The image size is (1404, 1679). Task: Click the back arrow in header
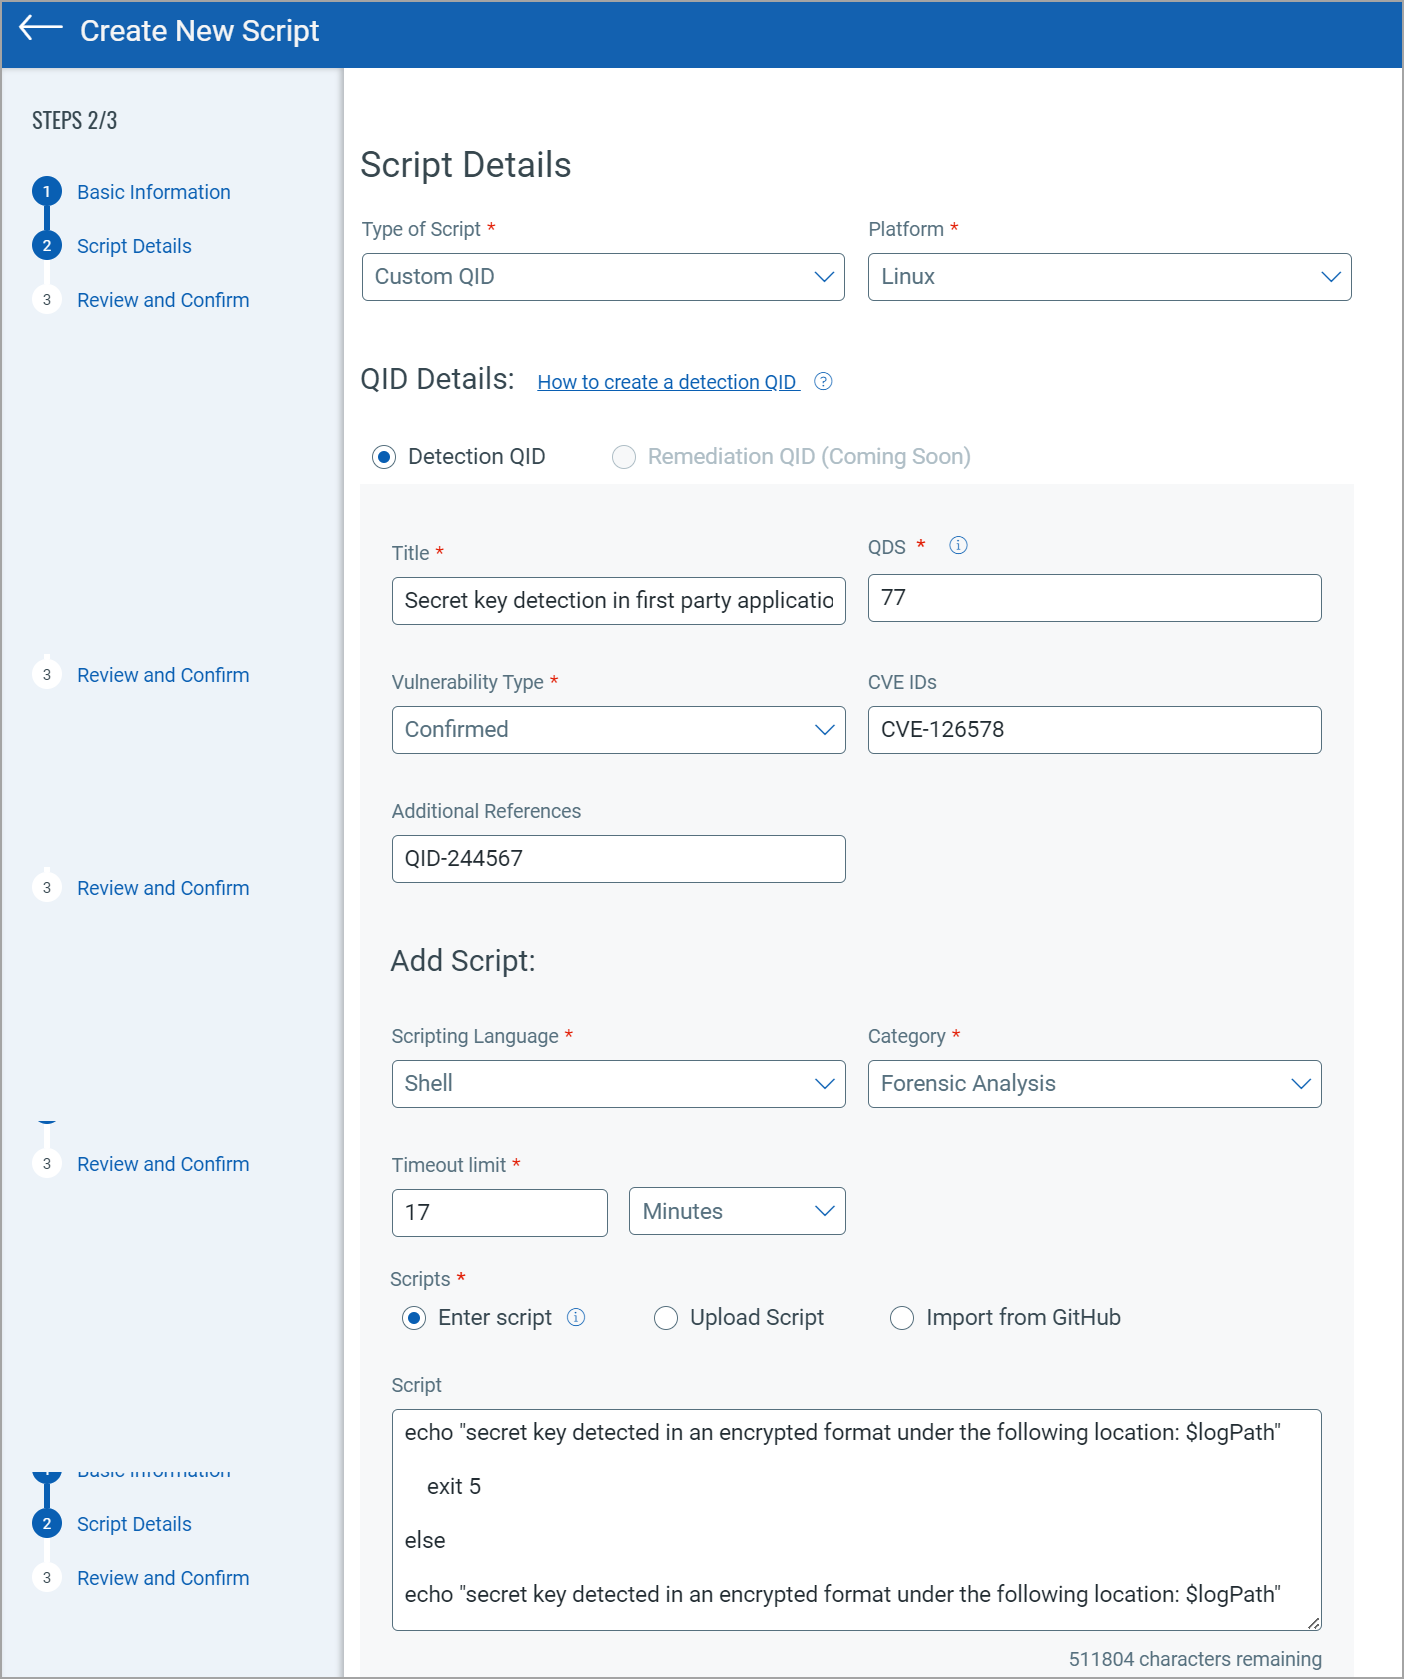(40, 29)
